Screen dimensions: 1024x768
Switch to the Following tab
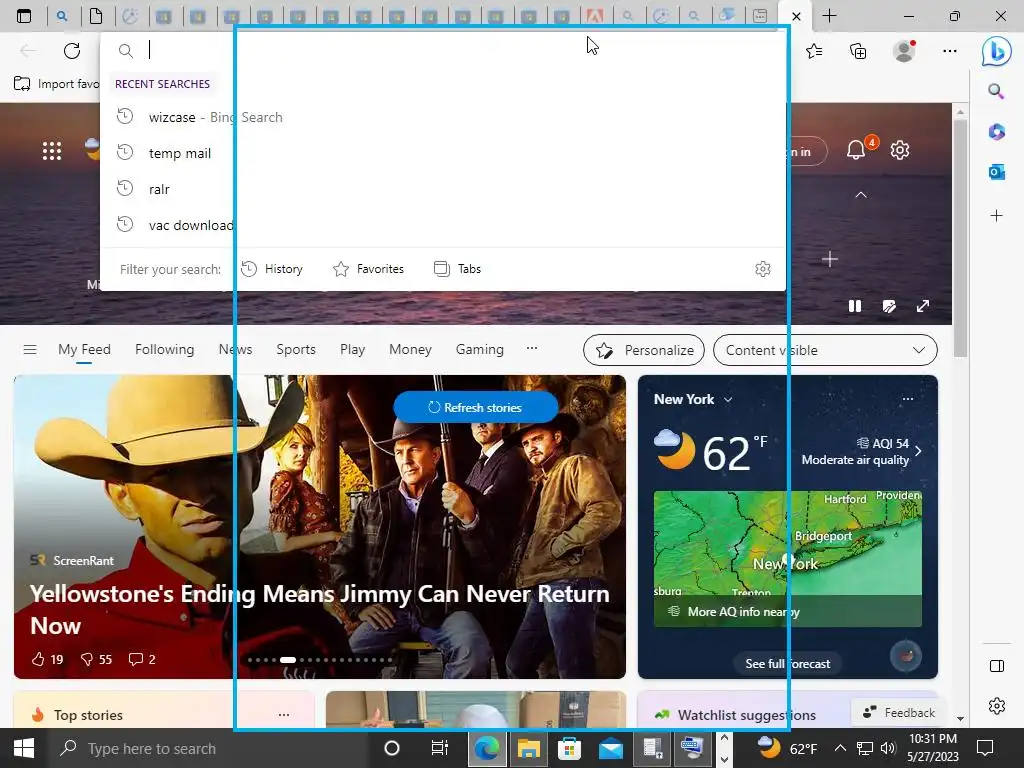coord(165,349)
